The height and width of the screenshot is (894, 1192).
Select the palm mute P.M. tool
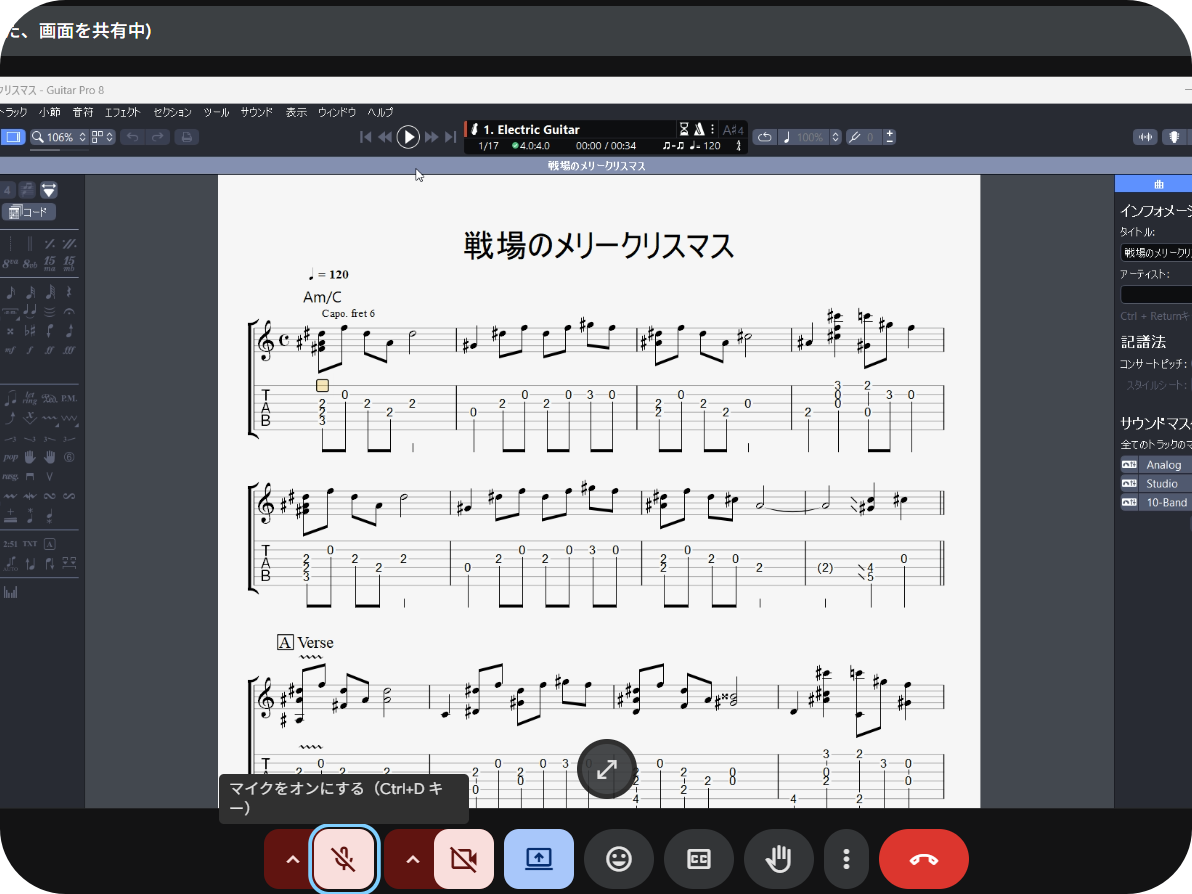pos(68,398)
